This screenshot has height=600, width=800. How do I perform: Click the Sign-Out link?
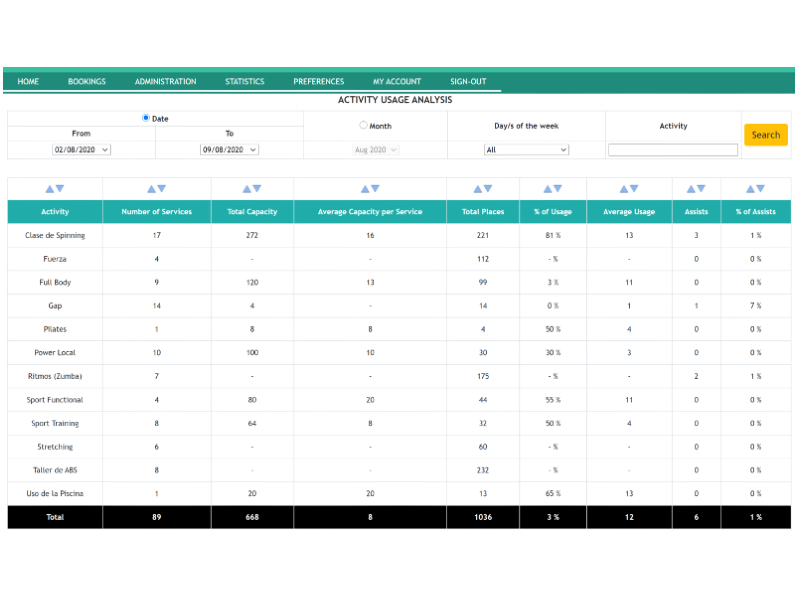467,82
